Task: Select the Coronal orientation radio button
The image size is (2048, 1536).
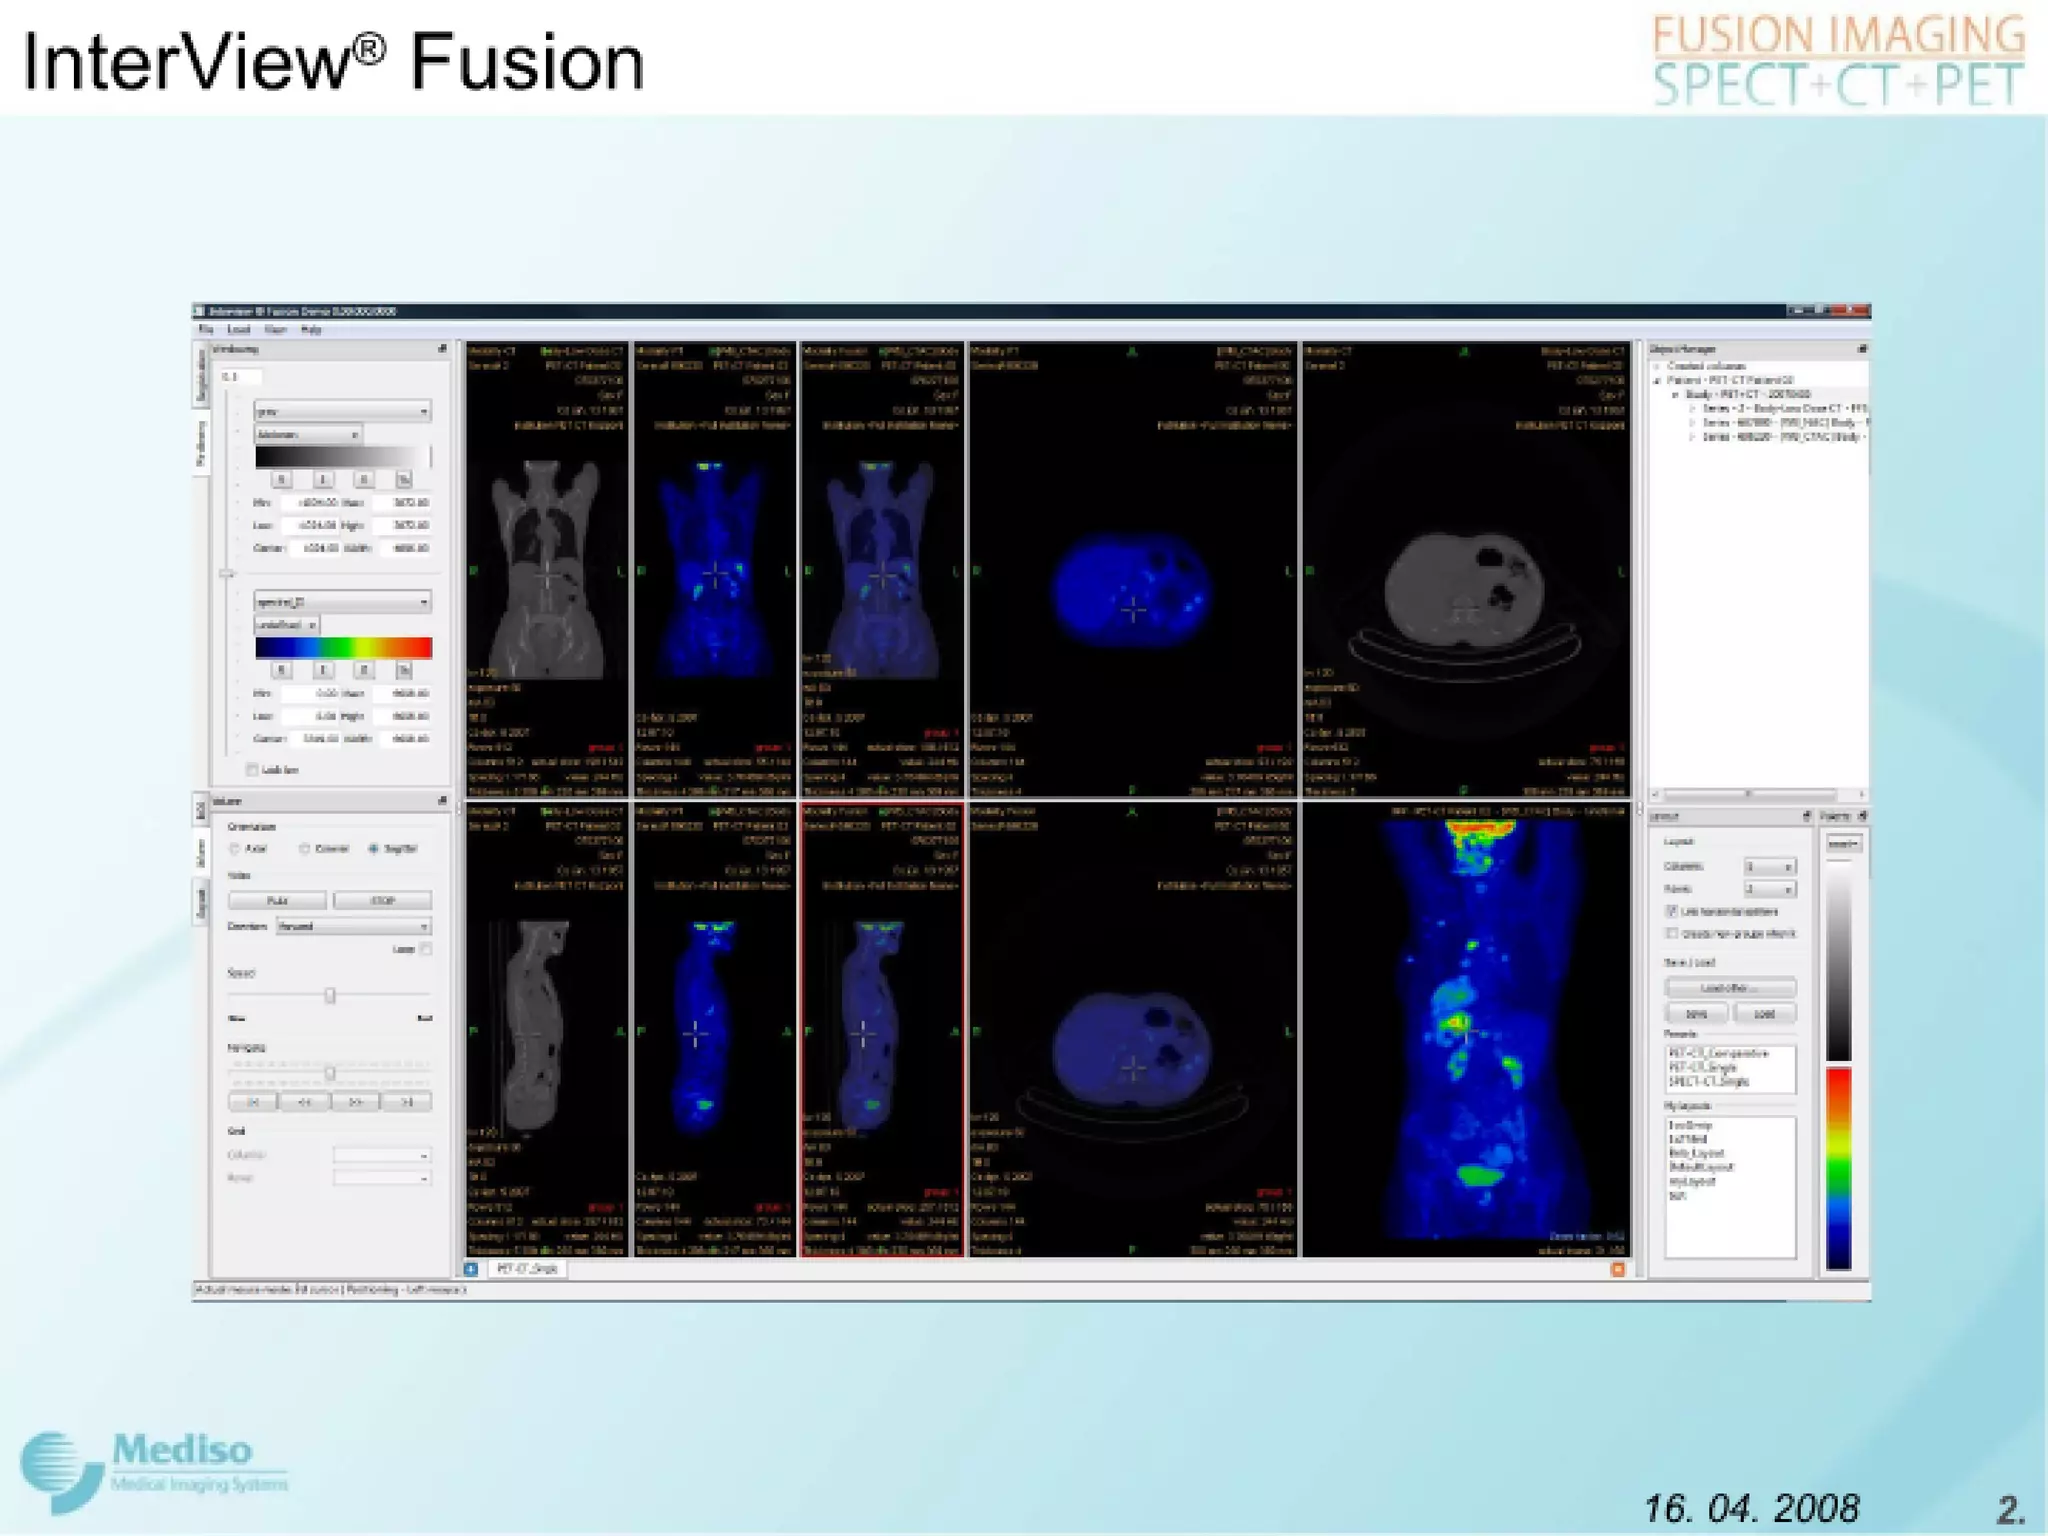Action: pos(305,849)
